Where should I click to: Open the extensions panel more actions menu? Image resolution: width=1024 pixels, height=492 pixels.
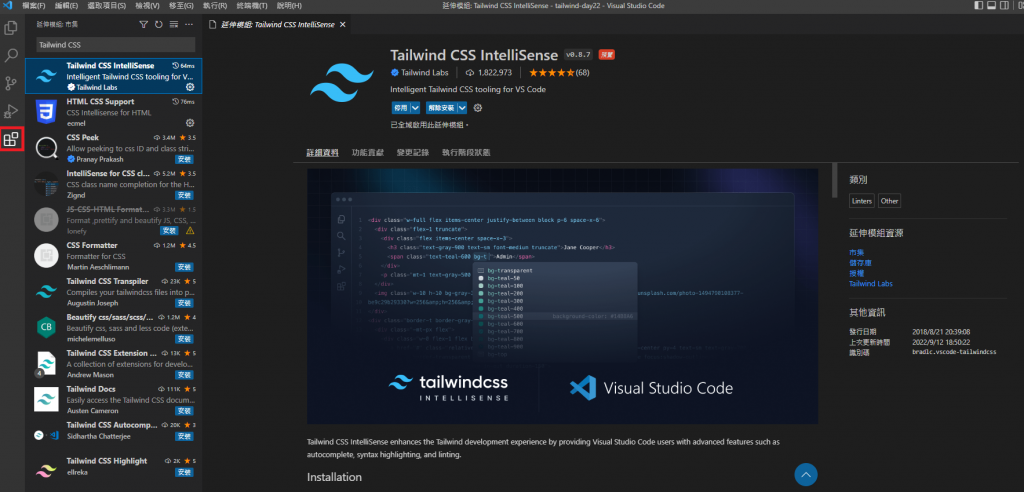[189, 24]
